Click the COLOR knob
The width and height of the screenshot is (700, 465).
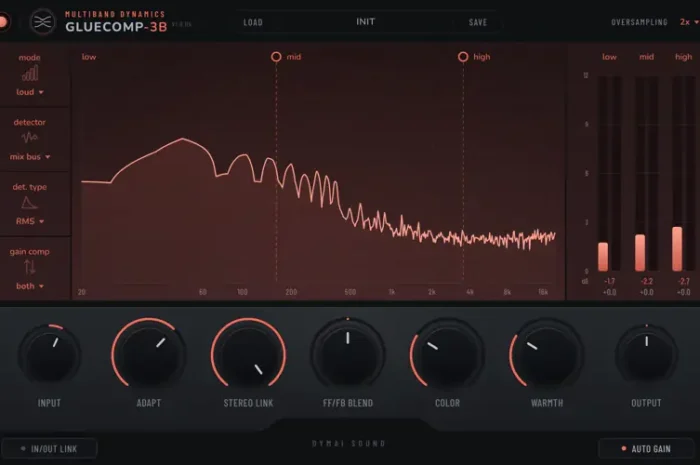click(x=447, y=355)
